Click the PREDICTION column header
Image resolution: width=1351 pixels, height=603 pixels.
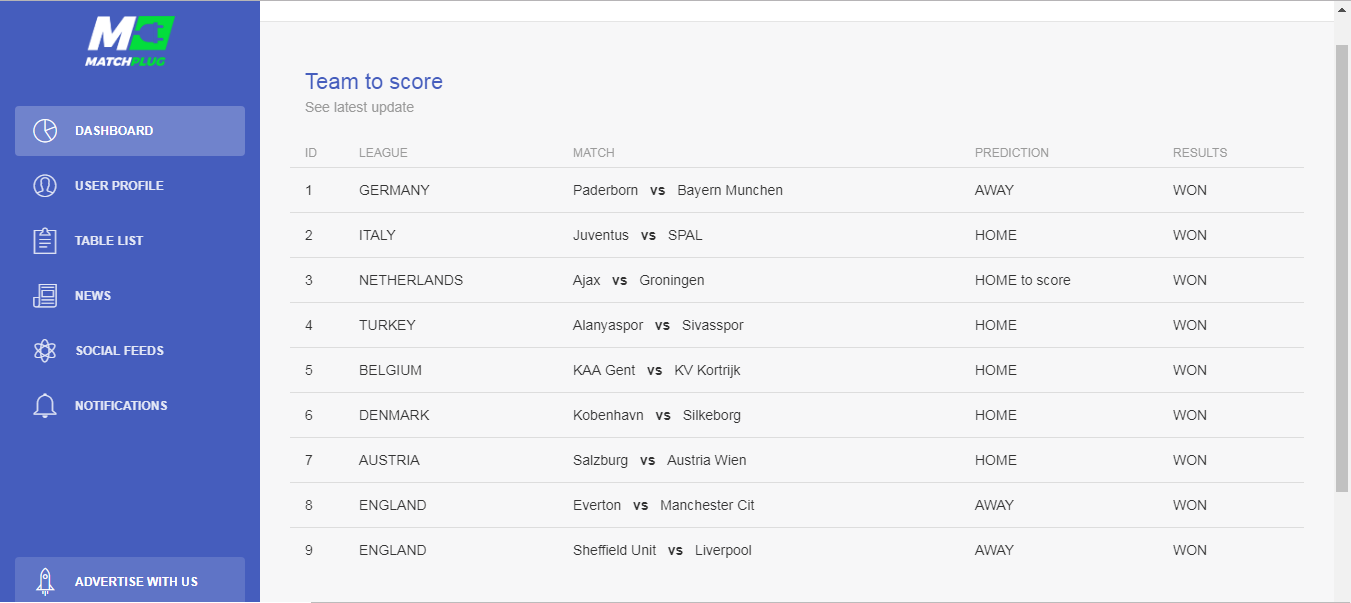1011,153
